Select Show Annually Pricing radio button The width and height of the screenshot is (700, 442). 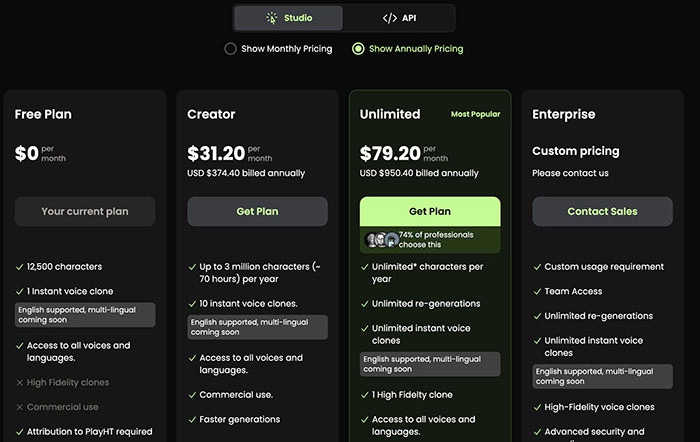point(358,48)
